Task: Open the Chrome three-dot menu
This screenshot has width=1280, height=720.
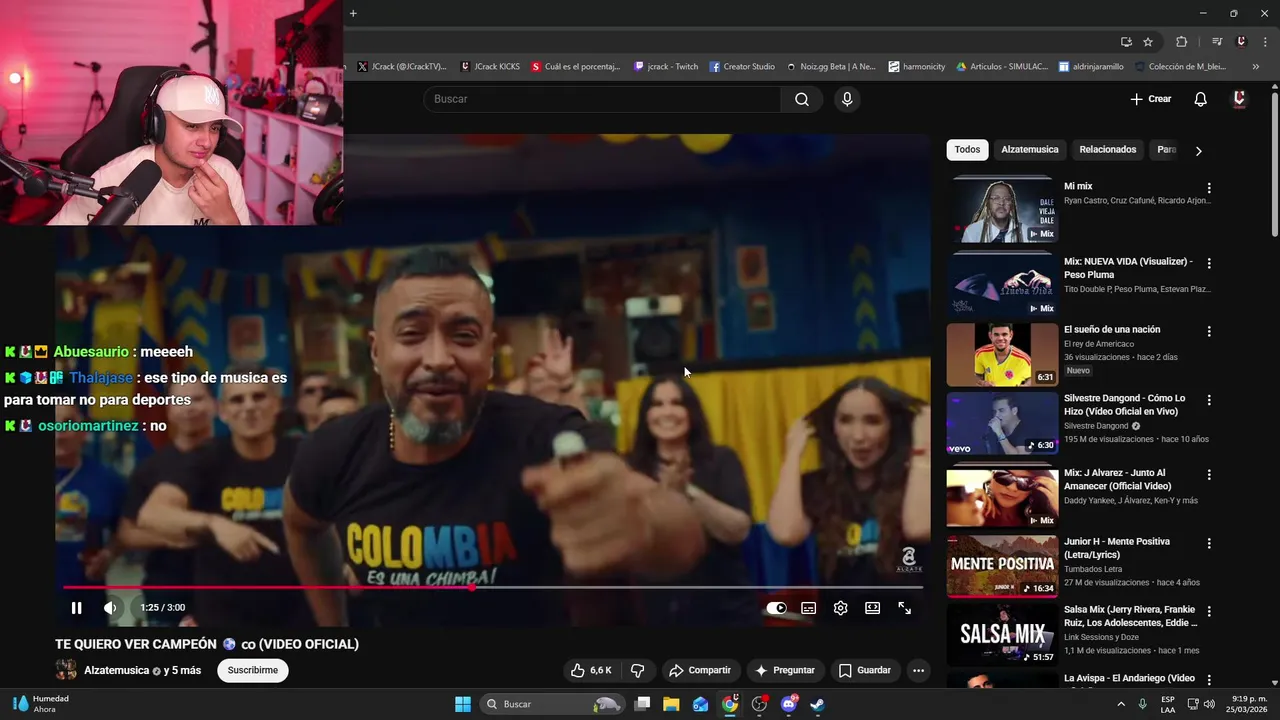Action: 1265,42
